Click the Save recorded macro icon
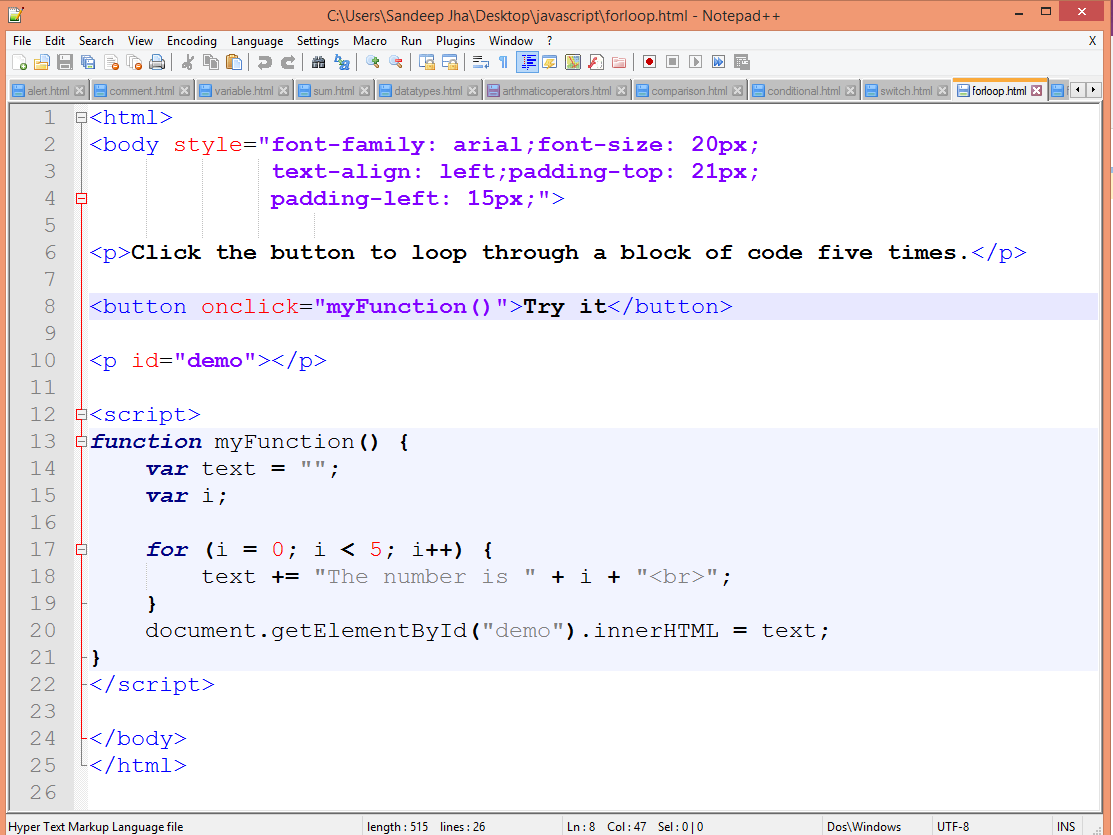 click(742, 62)
